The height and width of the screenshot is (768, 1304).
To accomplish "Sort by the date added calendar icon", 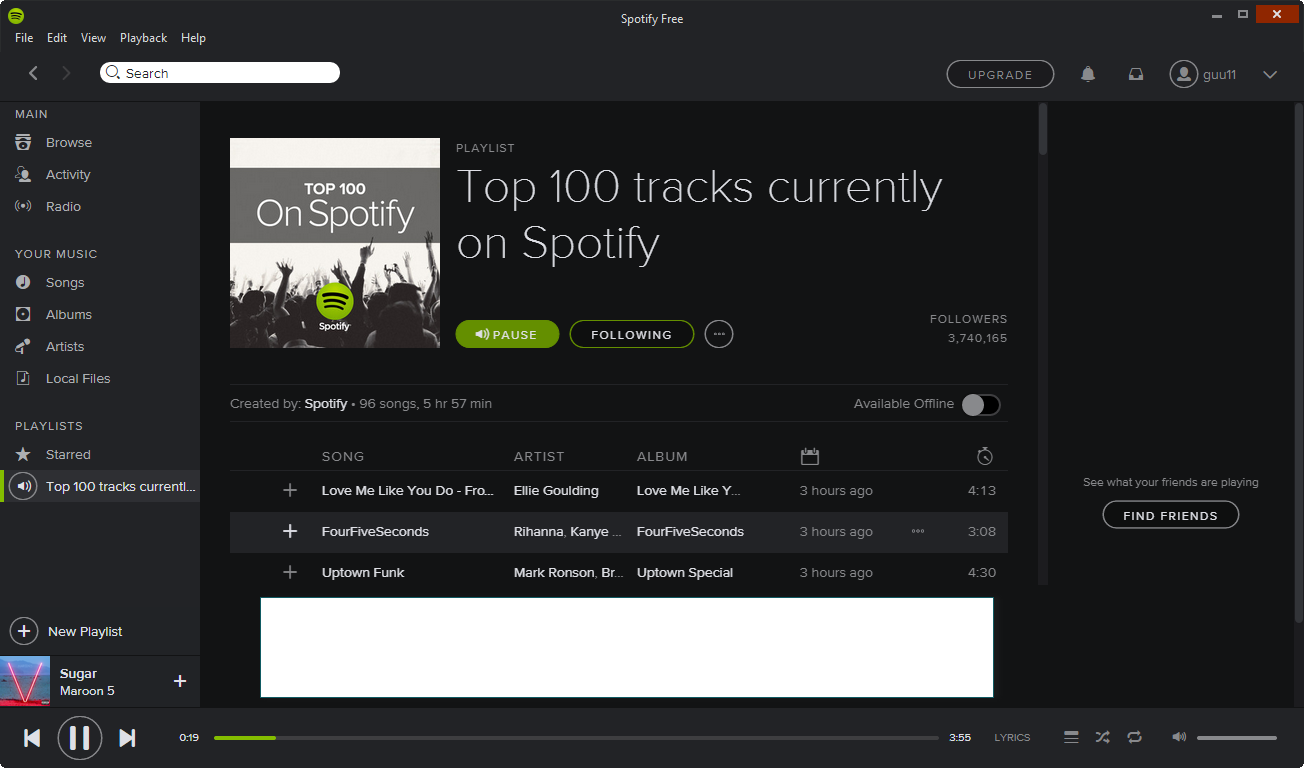I will pos(810,456).
